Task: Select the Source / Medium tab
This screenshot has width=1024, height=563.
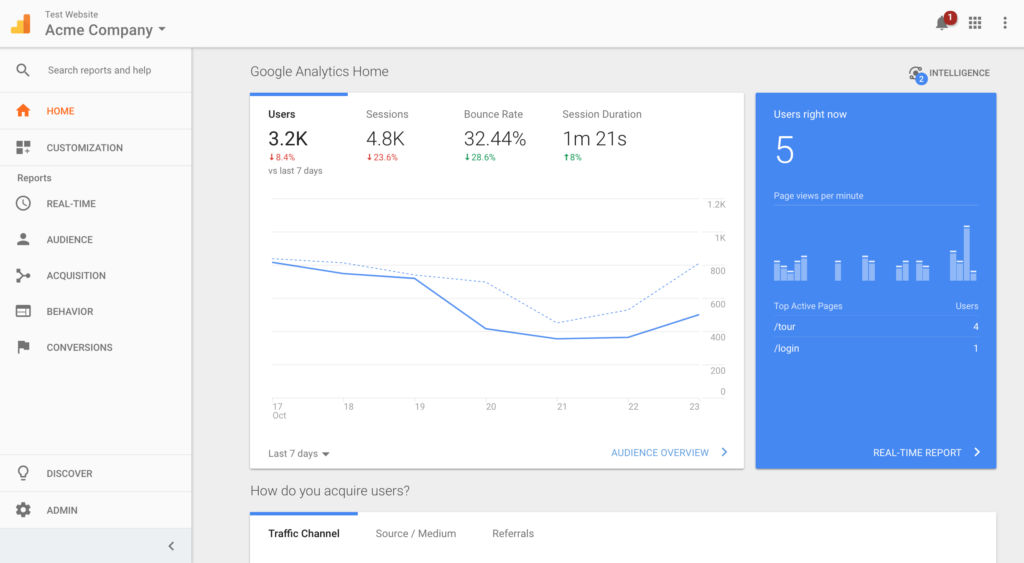Action: (x=416, y=533)
